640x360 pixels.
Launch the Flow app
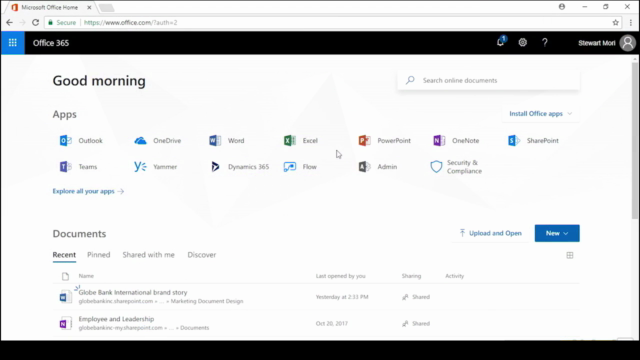tap(300, 167)
